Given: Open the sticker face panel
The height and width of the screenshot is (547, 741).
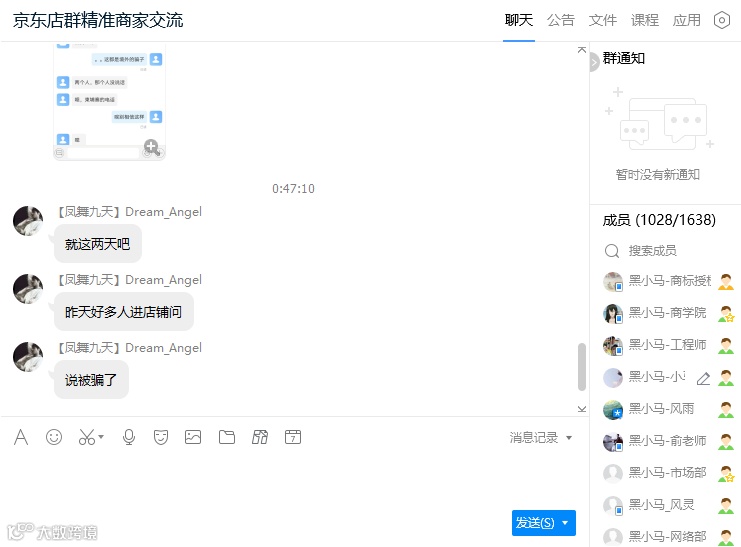Looking at the screenshot, I should click(161, 437).
